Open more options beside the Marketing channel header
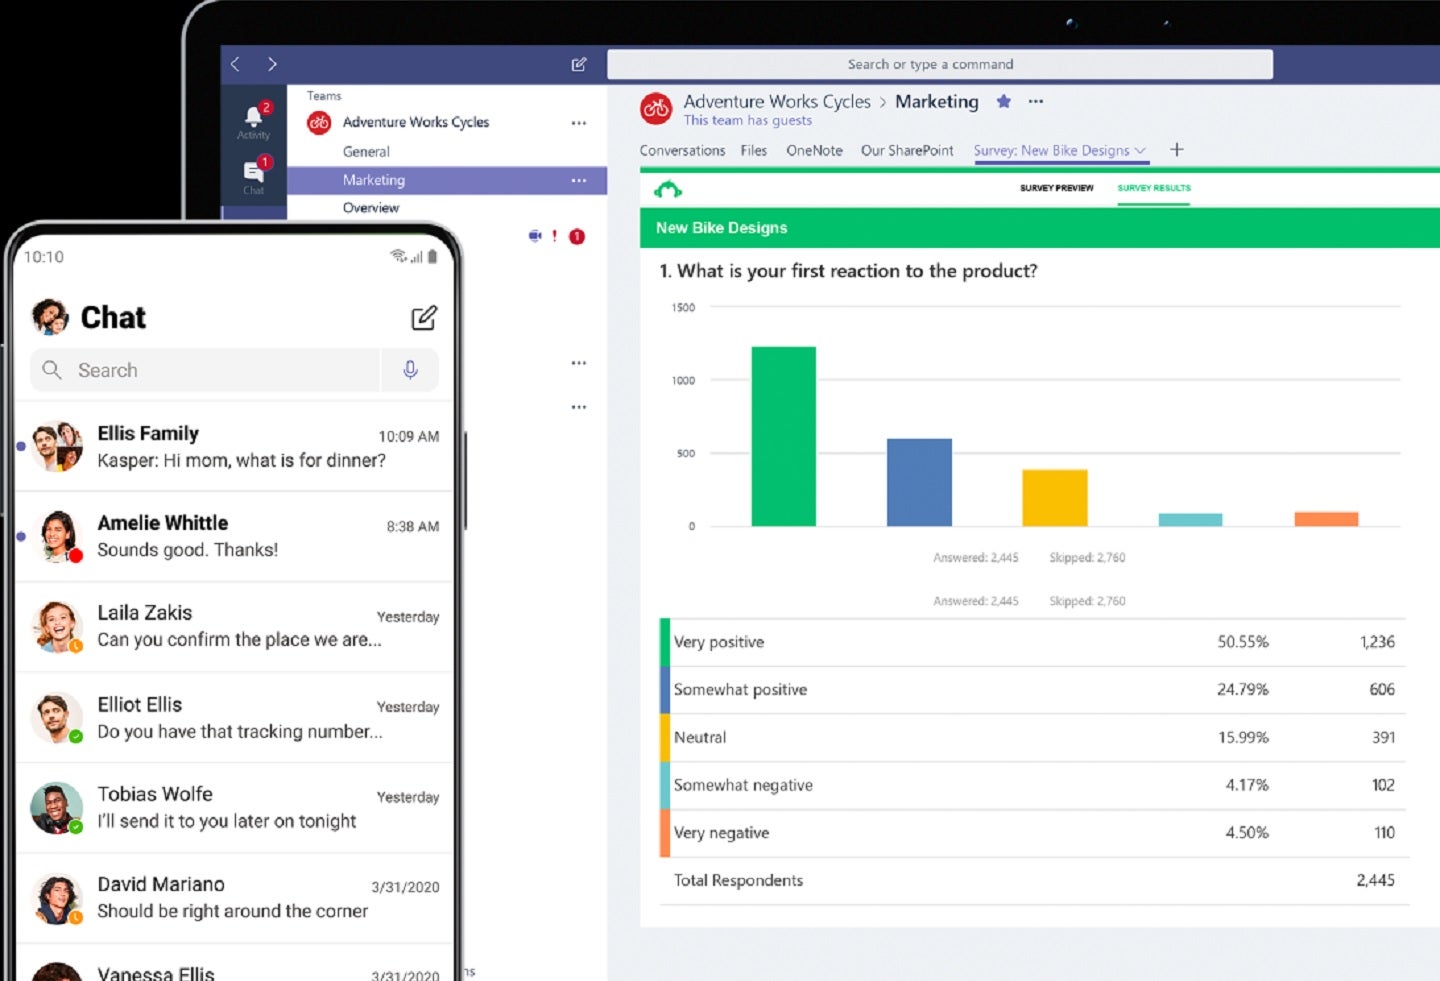 pyautogui.click(x=1036, y=101)
